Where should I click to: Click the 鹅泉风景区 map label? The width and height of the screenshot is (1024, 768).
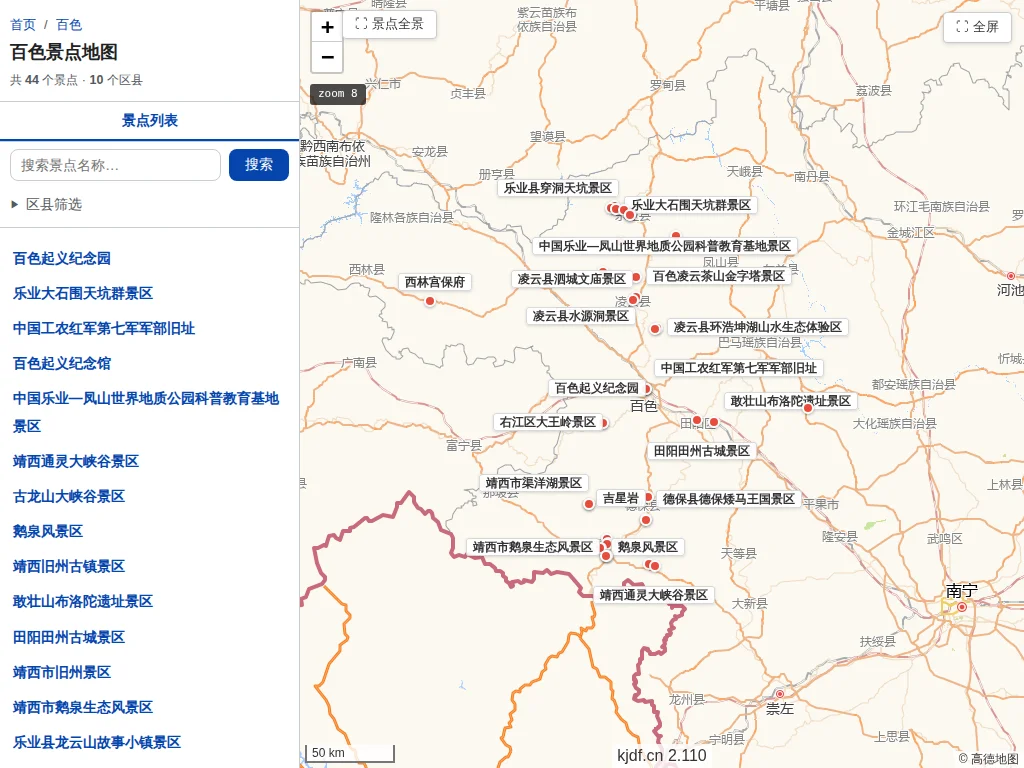click(x=648, y=547)
